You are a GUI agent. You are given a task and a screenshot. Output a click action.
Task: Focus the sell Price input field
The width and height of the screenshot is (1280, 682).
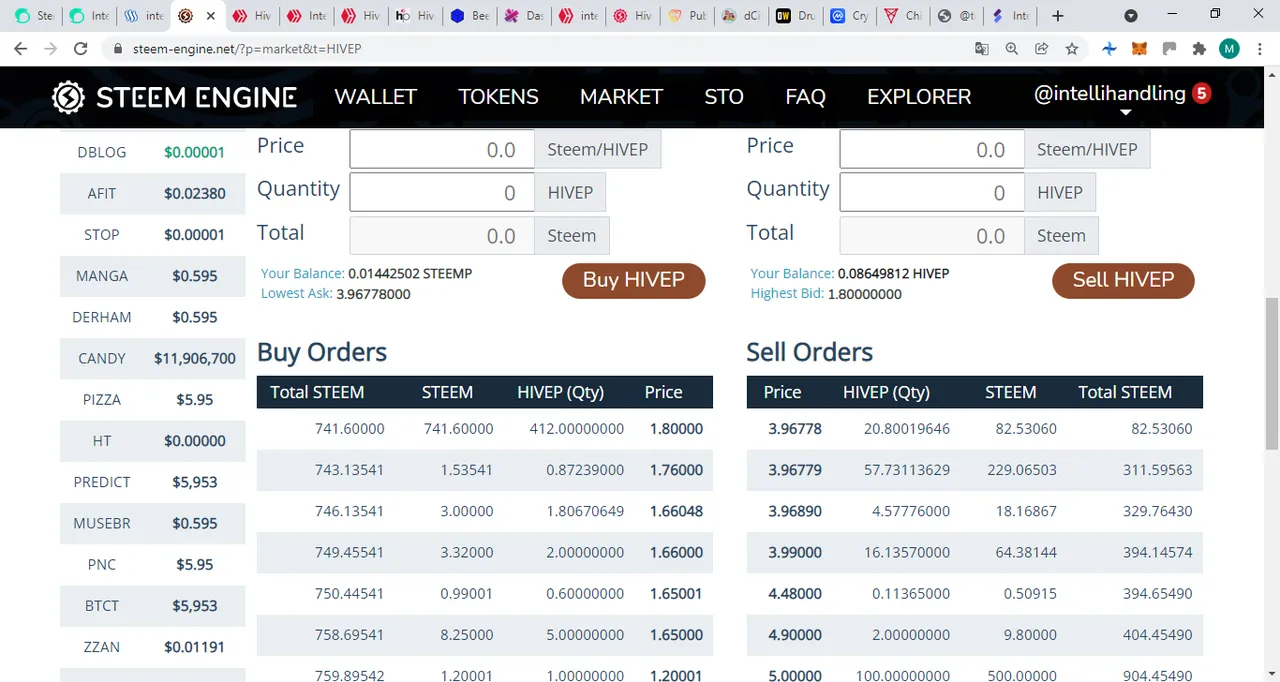coord(931,149)
